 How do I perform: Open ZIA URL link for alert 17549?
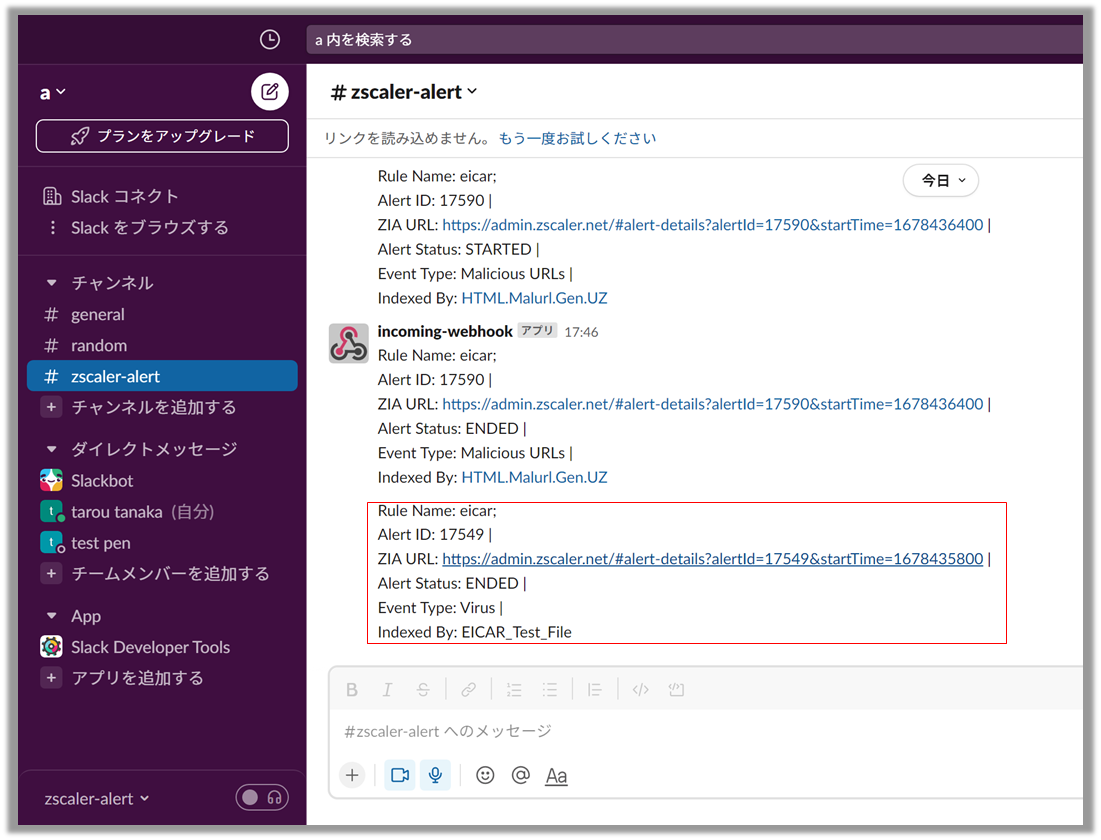tap(713, 558)
